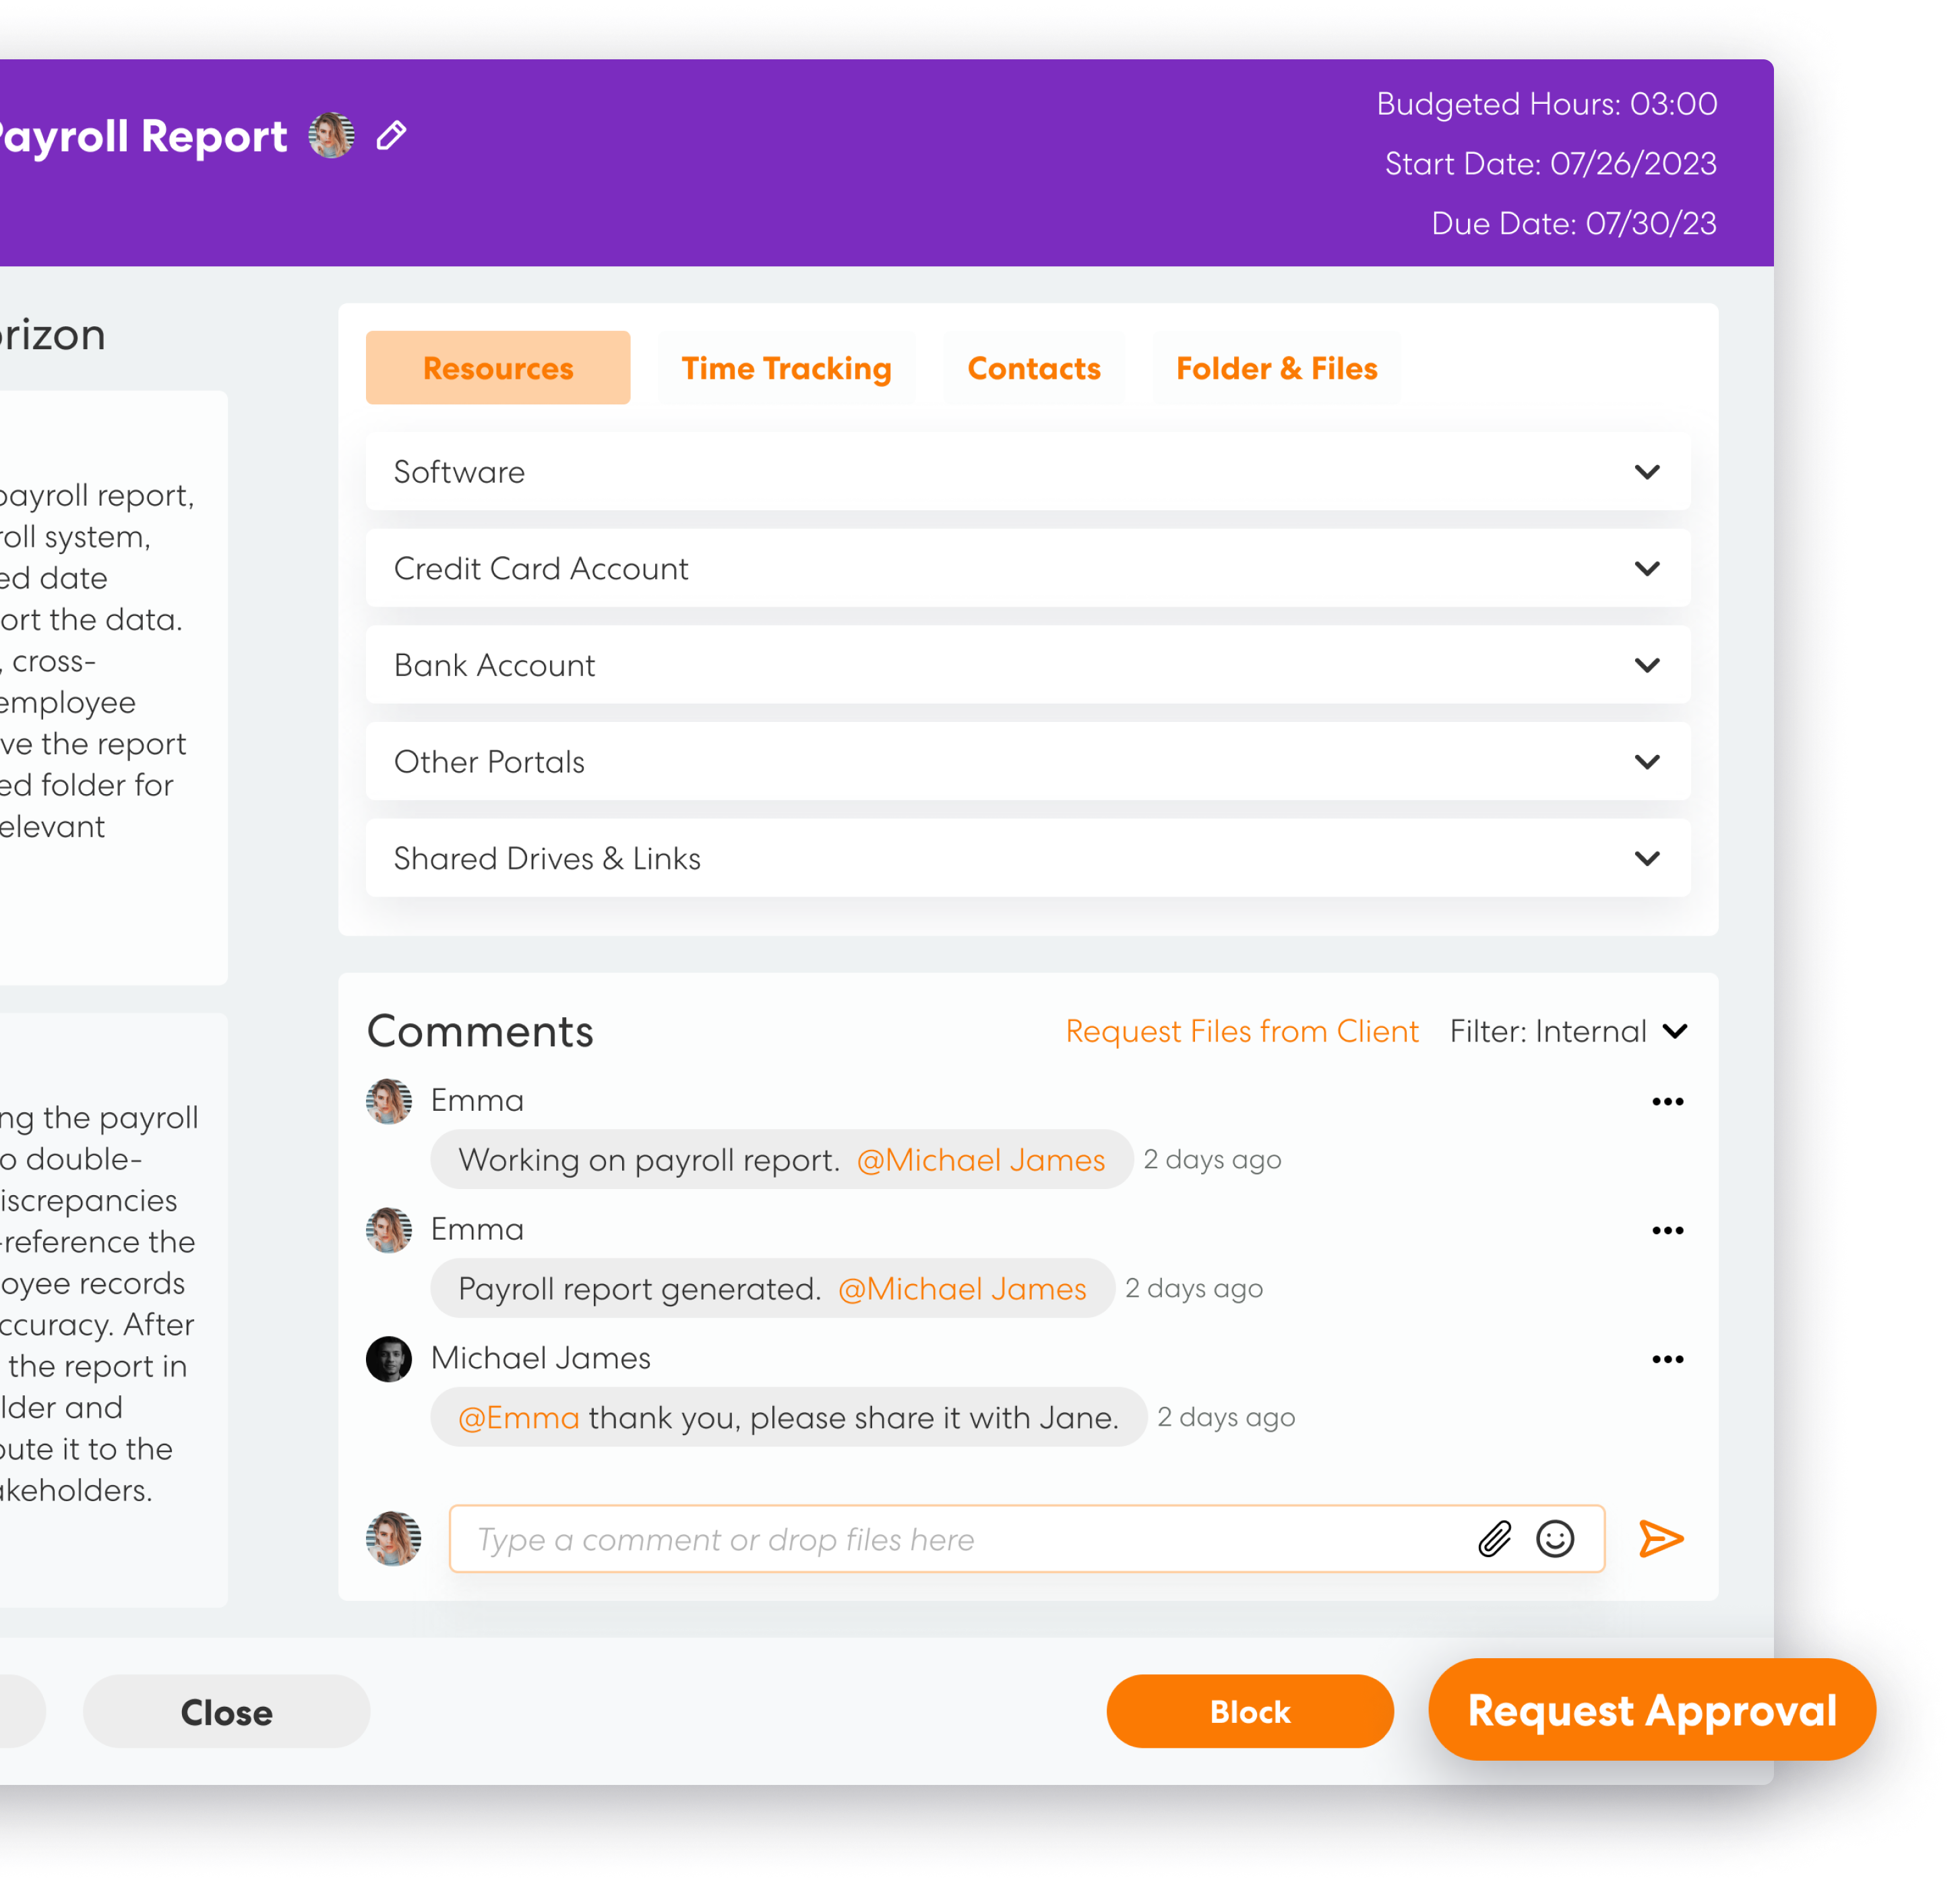
Task: Click the pencil edit icon beside Payroll Report
Action: point(391,136)
